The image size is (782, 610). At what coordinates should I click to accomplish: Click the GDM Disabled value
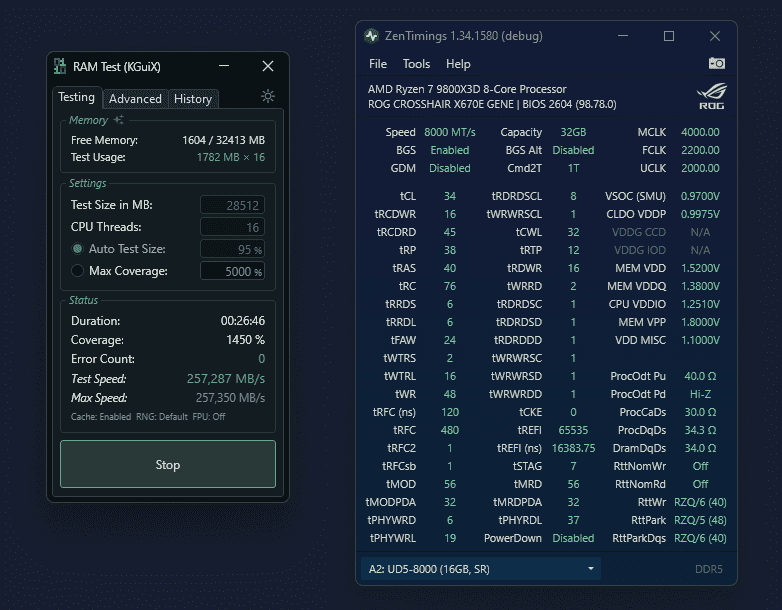(450, 168)
